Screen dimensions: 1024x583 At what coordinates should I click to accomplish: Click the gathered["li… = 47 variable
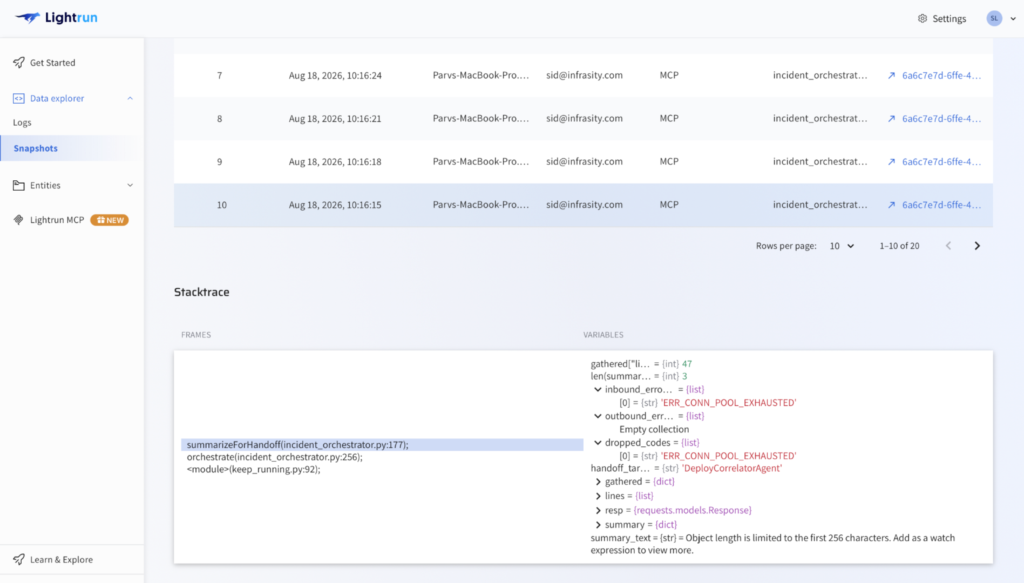pos(641,364)
